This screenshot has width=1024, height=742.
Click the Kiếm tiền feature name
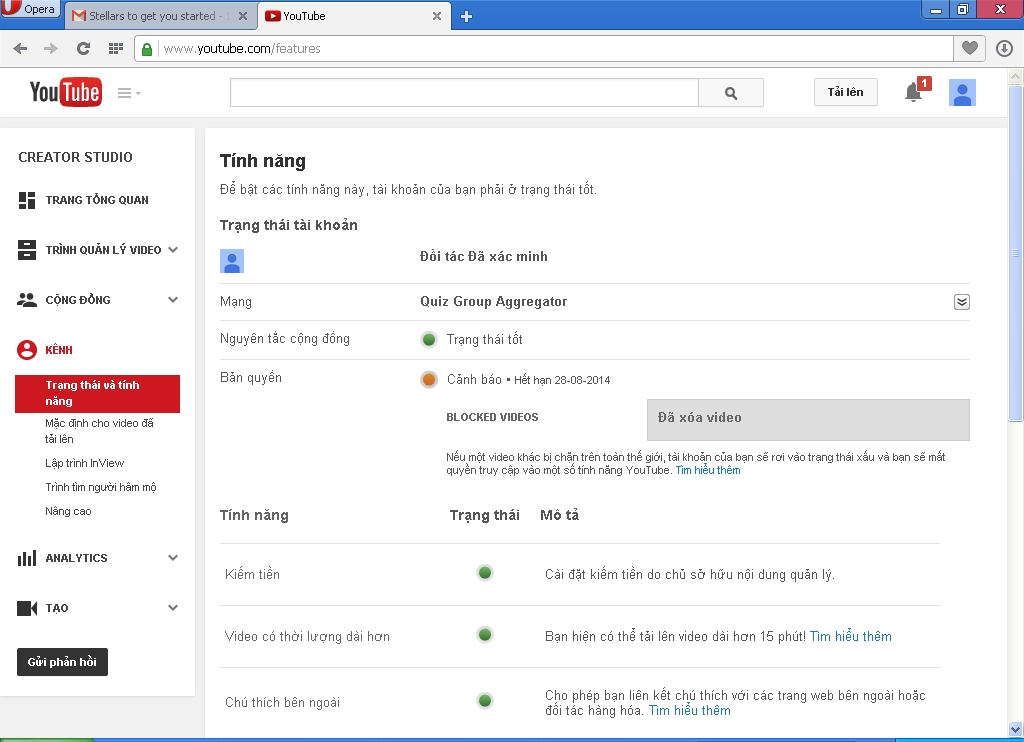click(252, 574)
